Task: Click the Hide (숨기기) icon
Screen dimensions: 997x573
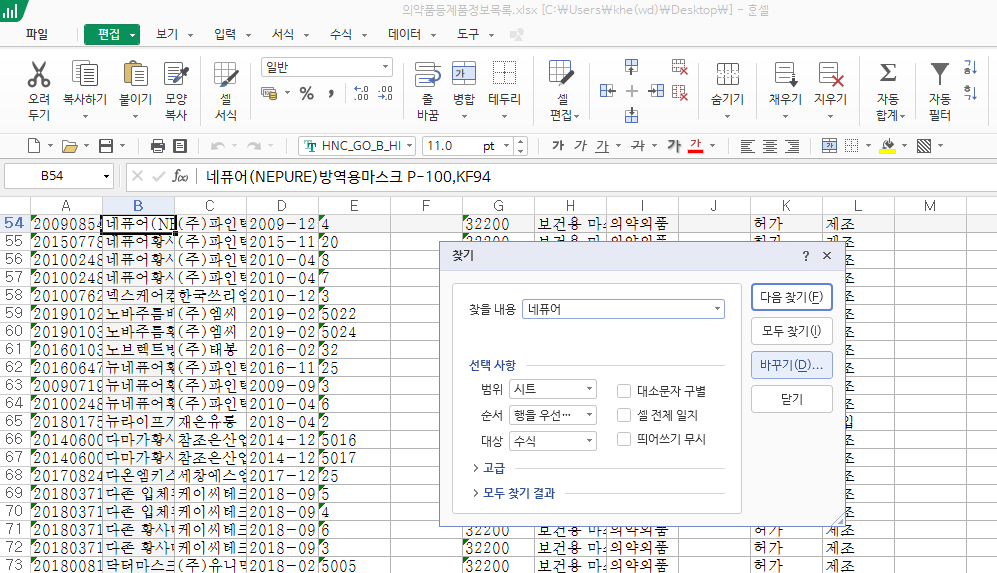Action: (727, 74)
